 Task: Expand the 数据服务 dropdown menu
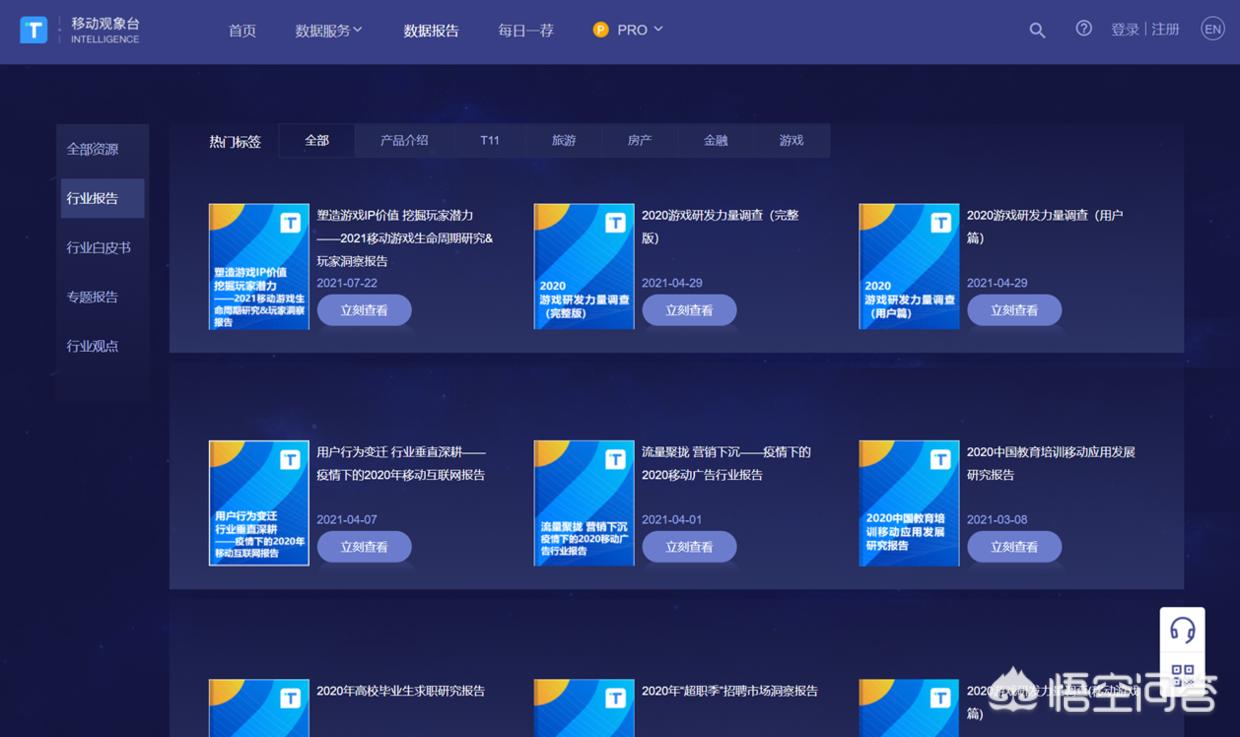coord(329,30)
